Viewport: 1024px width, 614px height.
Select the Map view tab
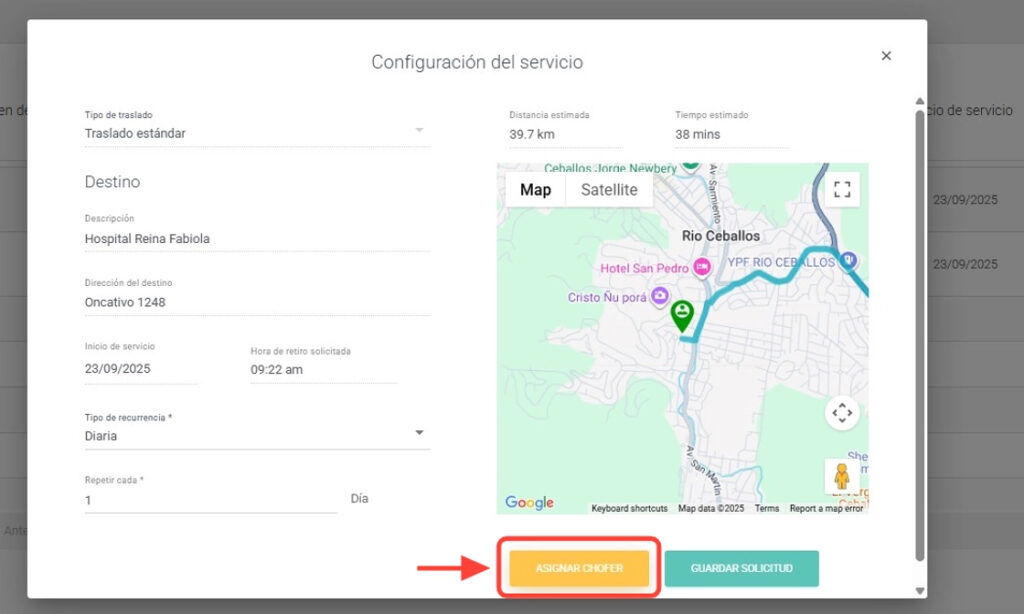pyautogui.click(x=535, y=190)
